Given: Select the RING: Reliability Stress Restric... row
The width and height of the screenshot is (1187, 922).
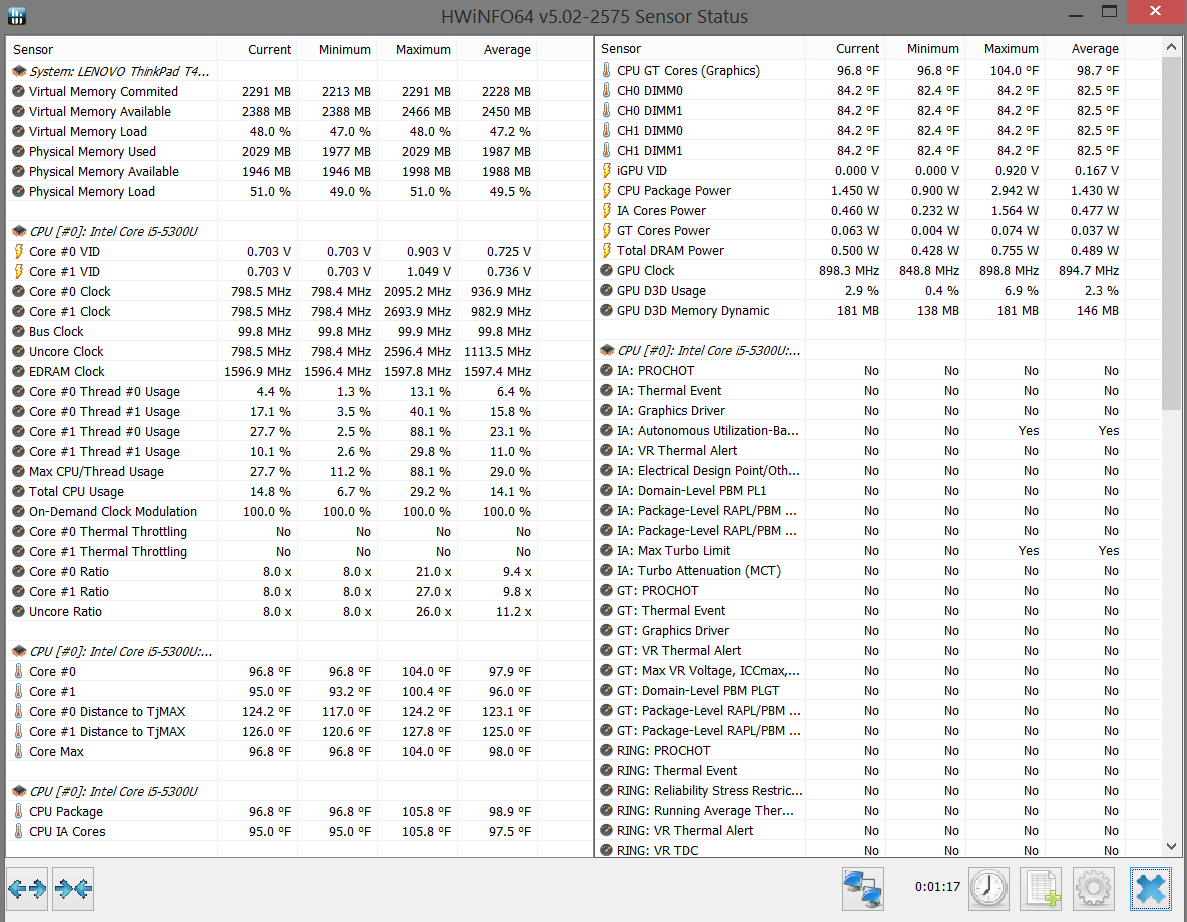Looking at the screenshot, I should coord(859,790).
